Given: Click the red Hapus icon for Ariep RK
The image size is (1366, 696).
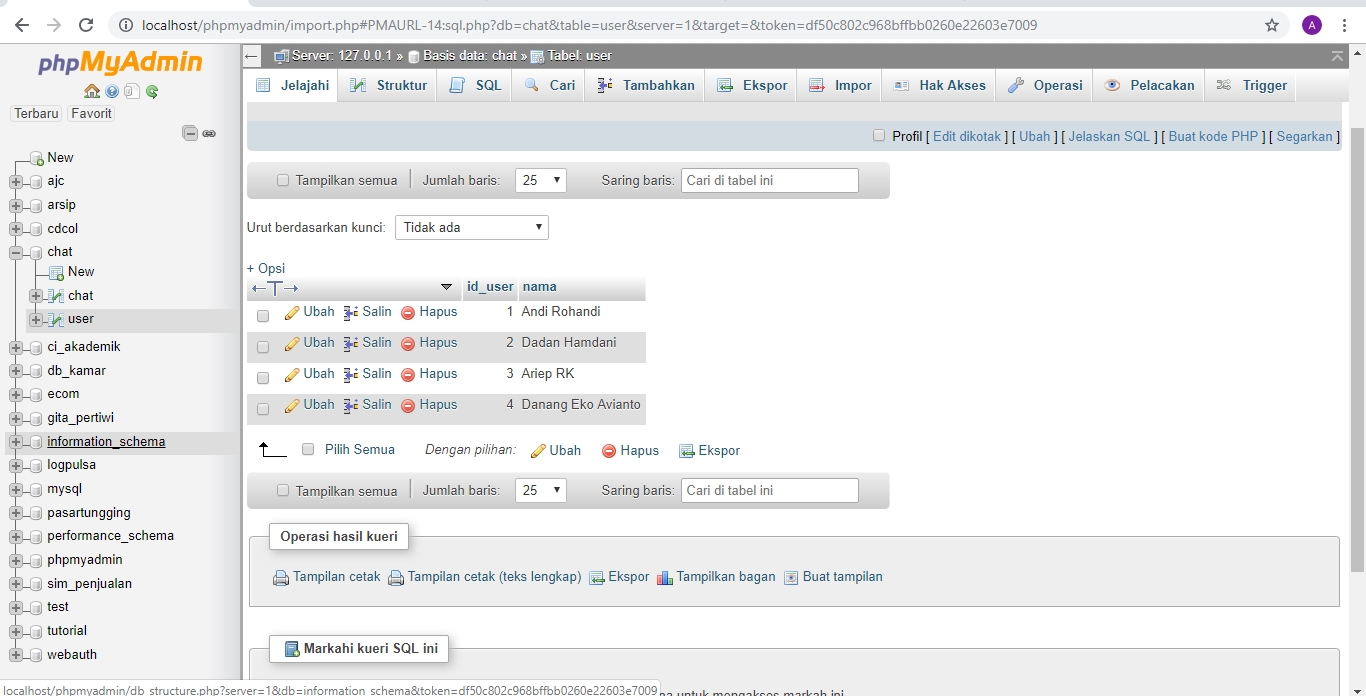Looking at the screenshot, I should coord(408,374).
